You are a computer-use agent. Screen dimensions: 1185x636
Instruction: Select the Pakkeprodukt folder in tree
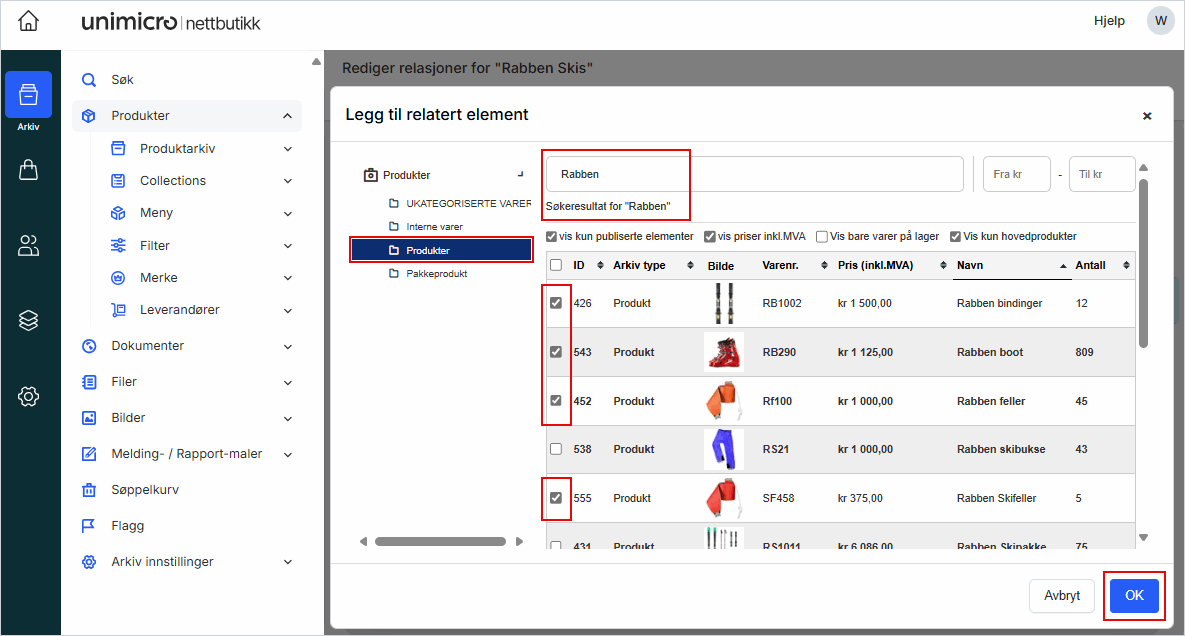(436, 273)
